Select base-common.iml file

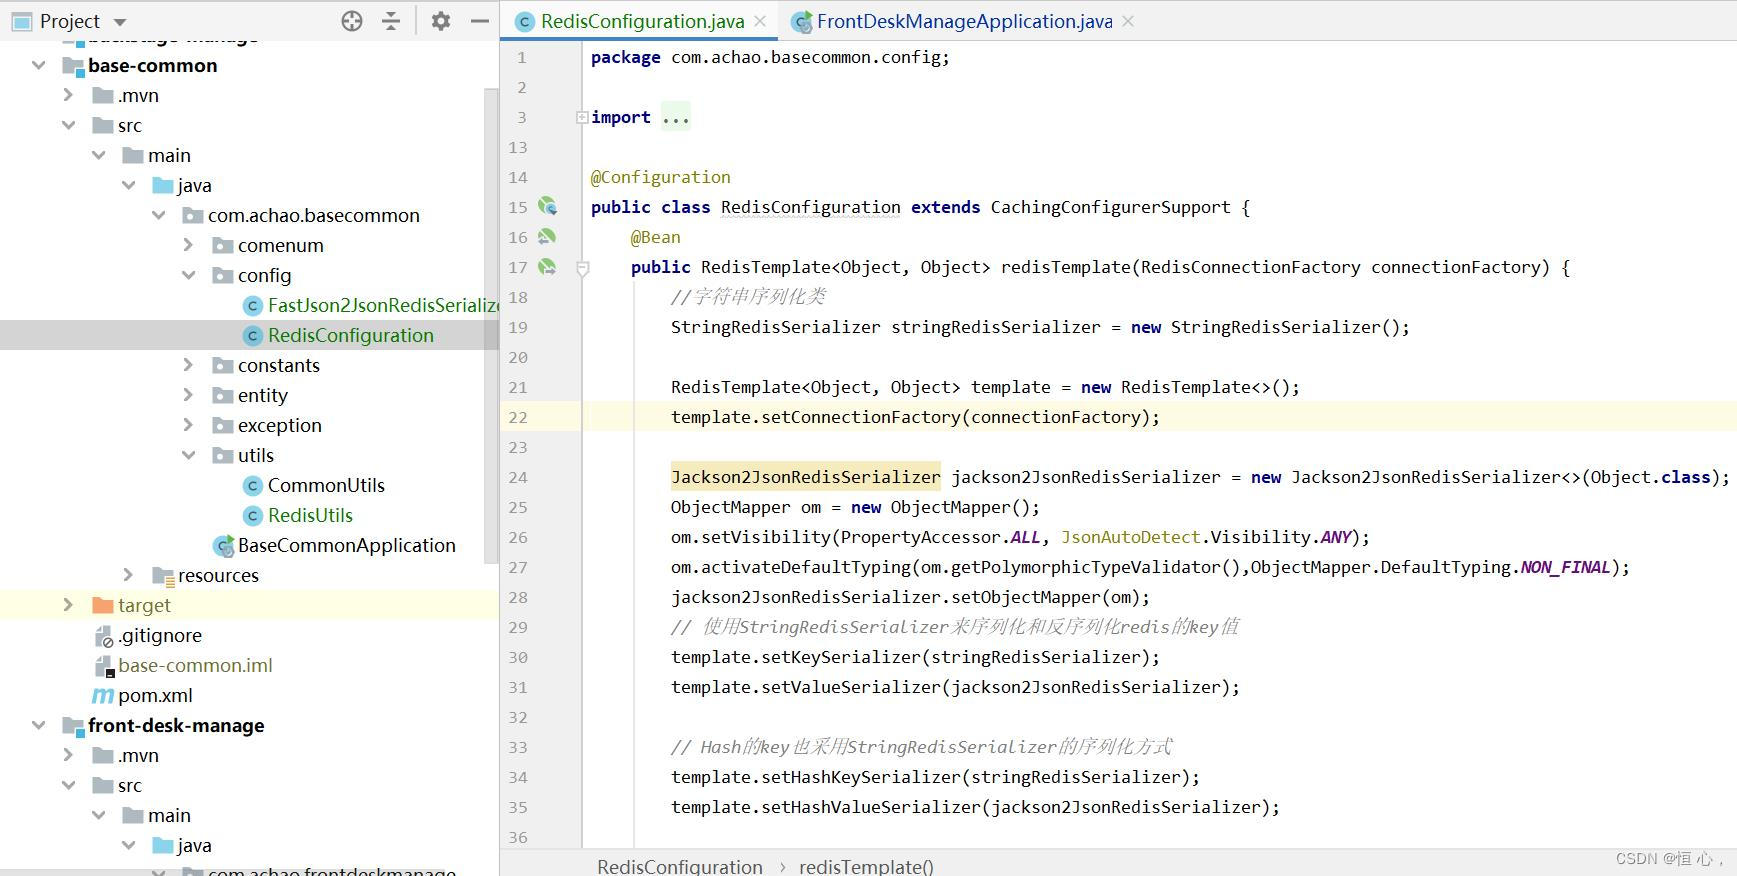click(x=195, y=665)
